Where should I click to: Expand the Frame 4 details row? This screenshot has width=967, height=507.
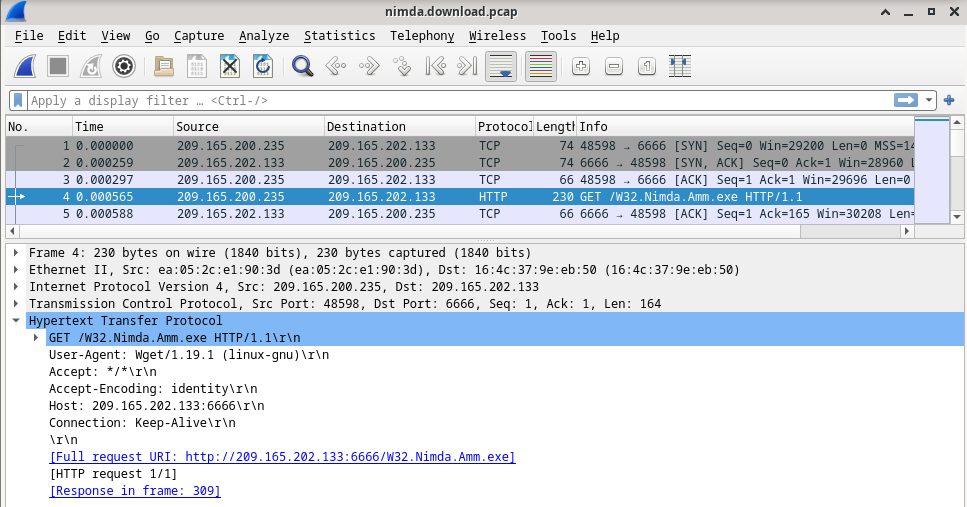pos(16,252)
